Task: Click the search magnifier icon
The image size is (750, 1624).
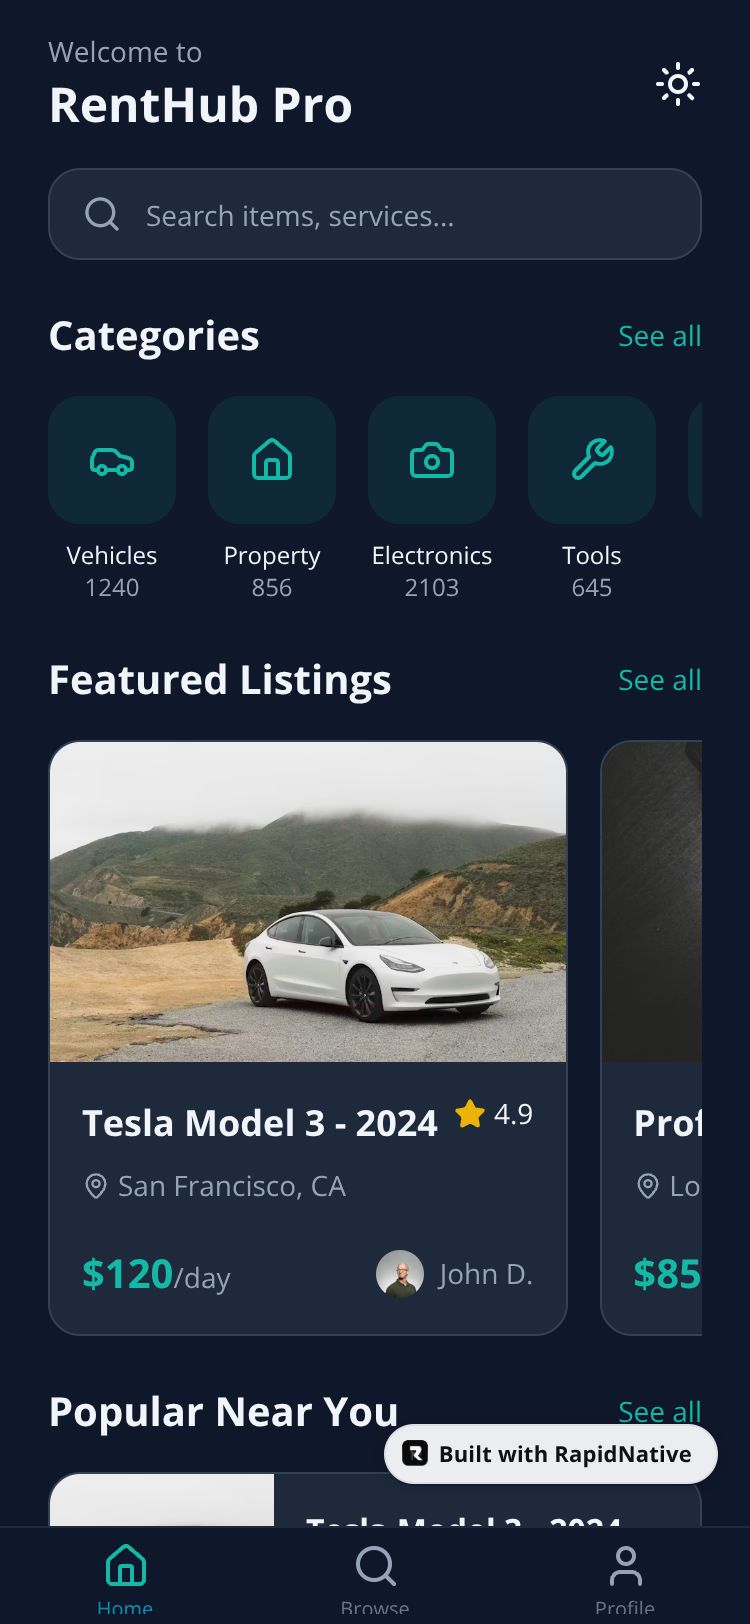Action: pyautogui.click(x=102, y=214)
